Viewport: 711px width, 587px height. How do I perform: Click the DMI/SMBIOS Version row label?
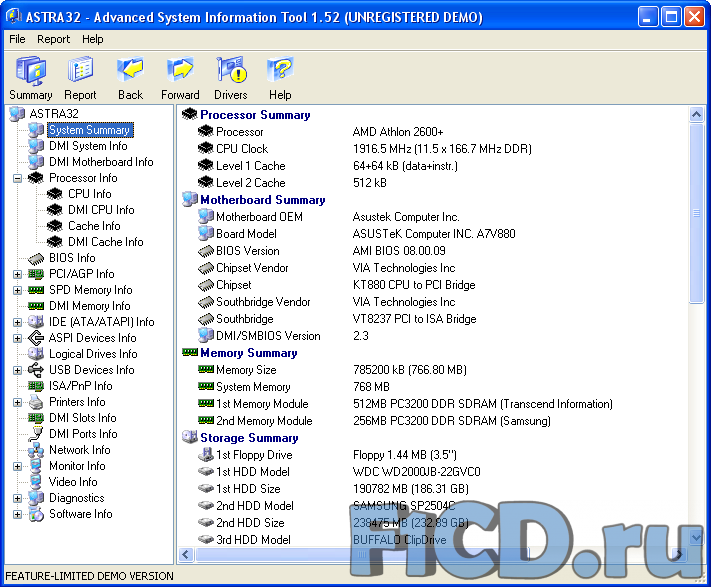(268, 336)
